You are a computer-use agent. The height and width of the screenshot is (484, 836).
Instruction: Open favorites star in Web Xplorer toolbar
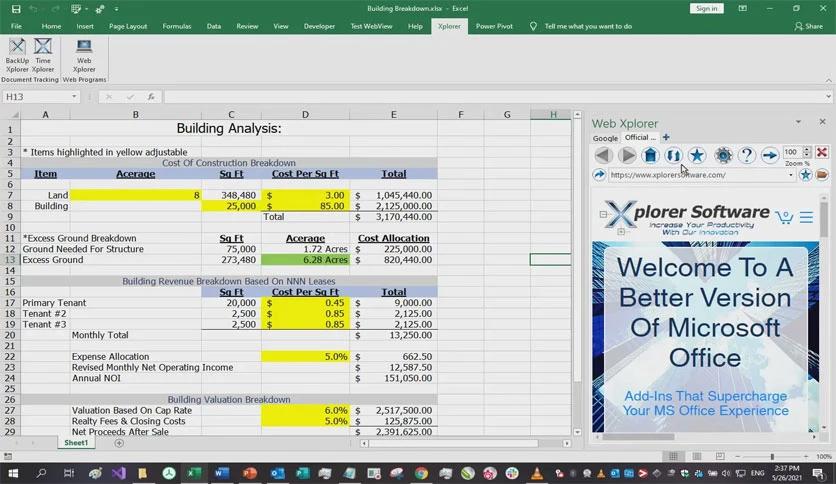coord(697,155)
